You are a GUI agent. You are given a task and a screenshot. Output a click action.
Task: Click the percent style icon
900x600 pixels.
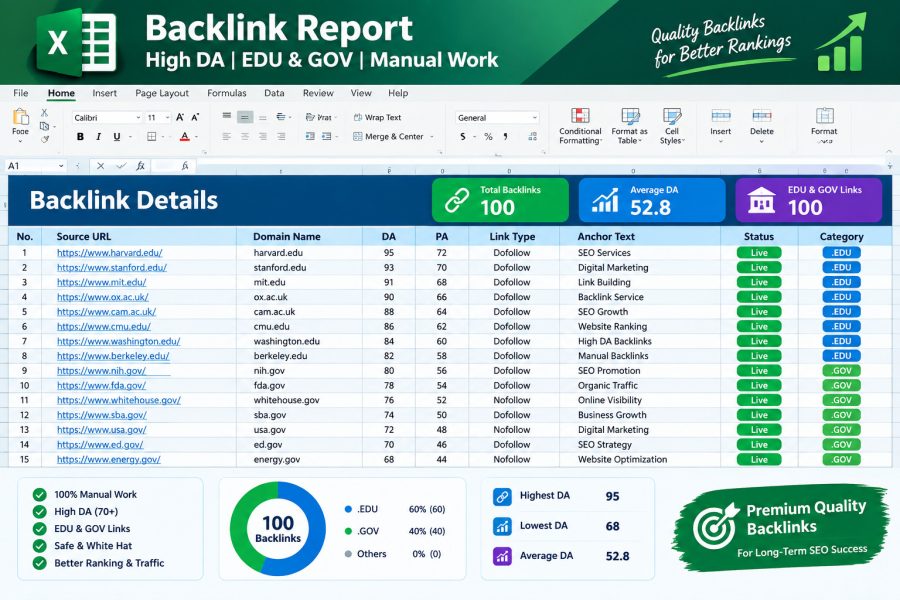click(x=488, y=137)
